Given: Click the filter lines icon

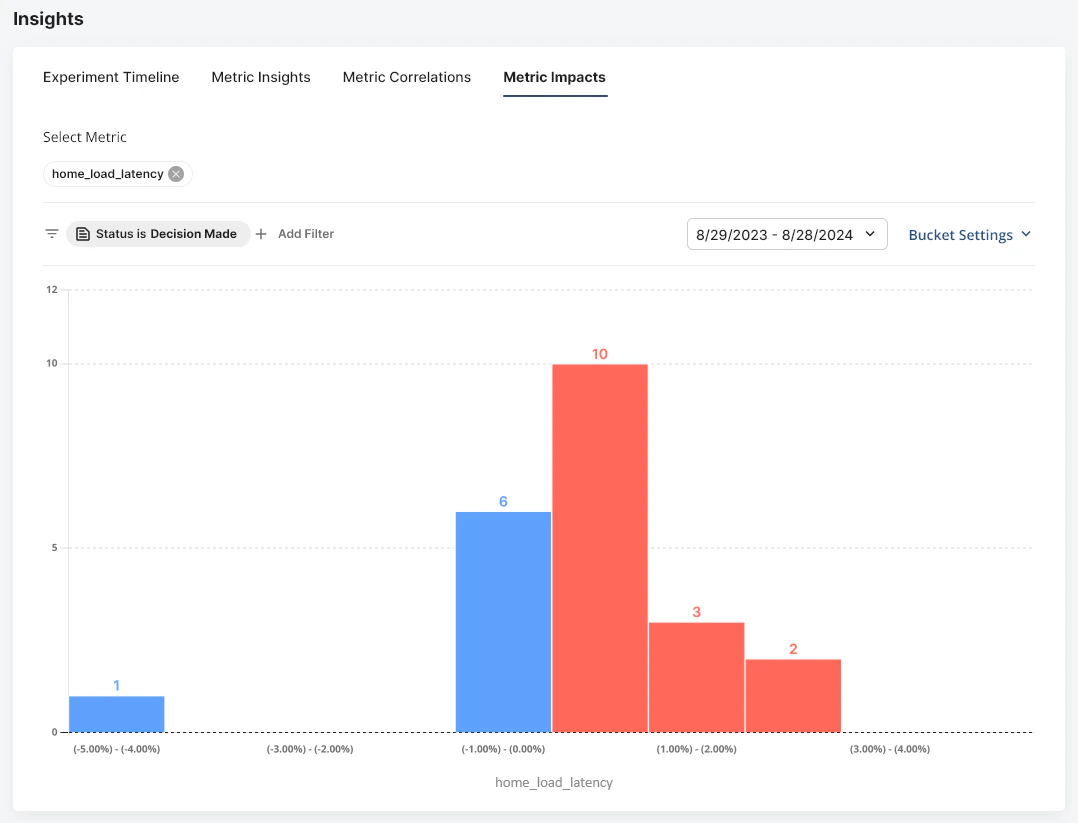Looking at the screenshot, I should pos(52,234).
